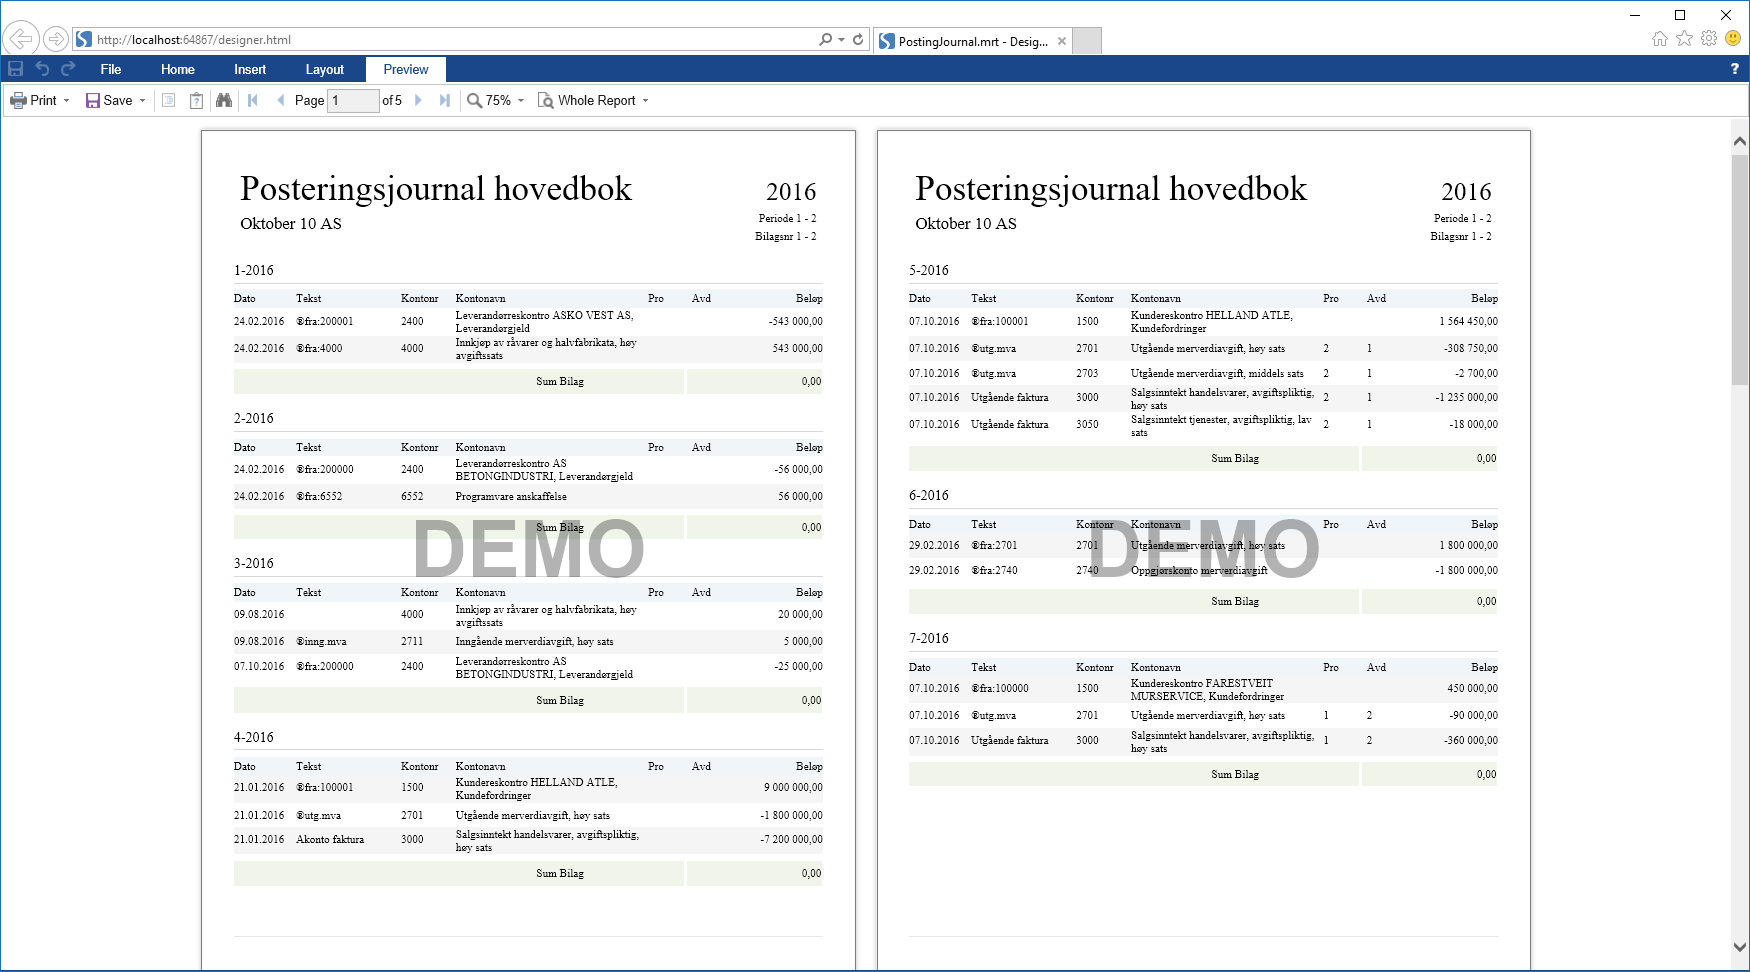Click the redo arrow icon
The width and height of the screenshot is (1750, 972).
[68, 69]
